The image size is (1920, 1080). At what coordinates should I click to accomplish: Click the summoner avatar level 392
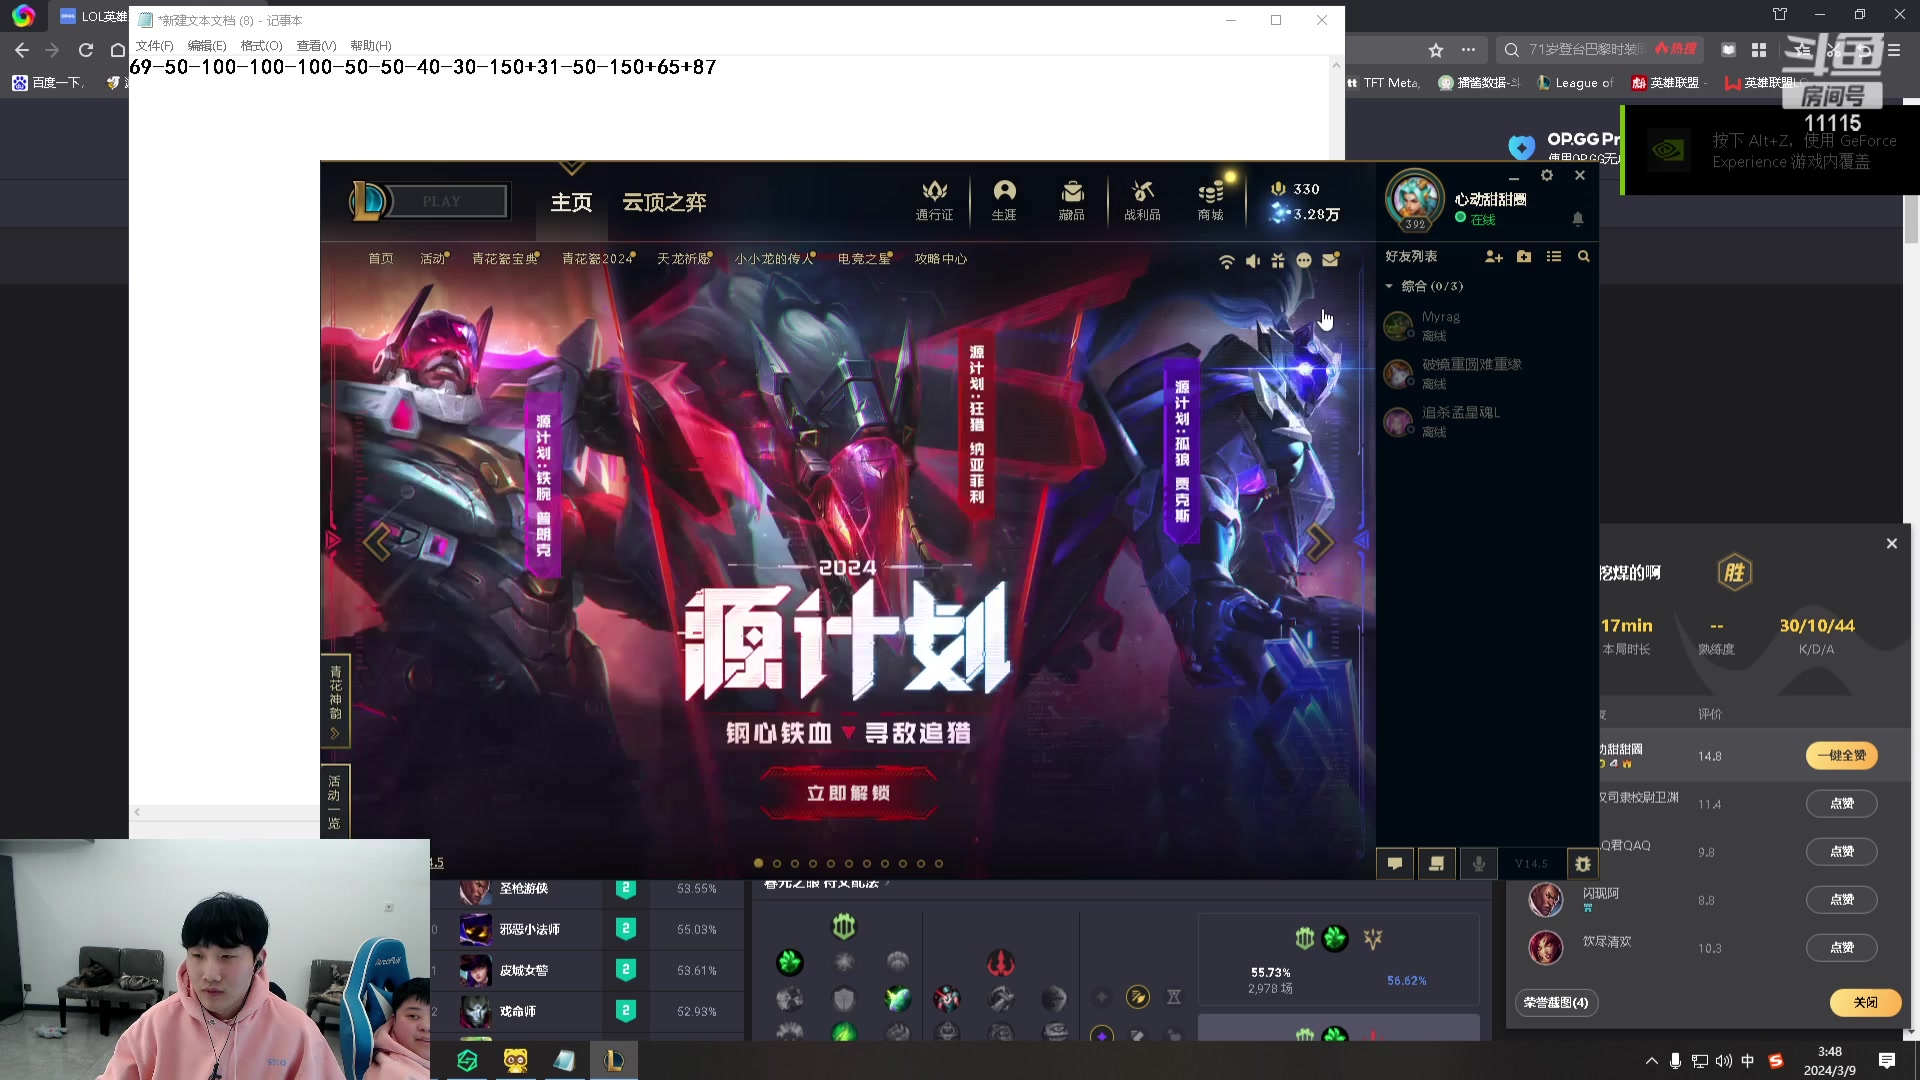pyautogui.click(x=1415, y=200)
